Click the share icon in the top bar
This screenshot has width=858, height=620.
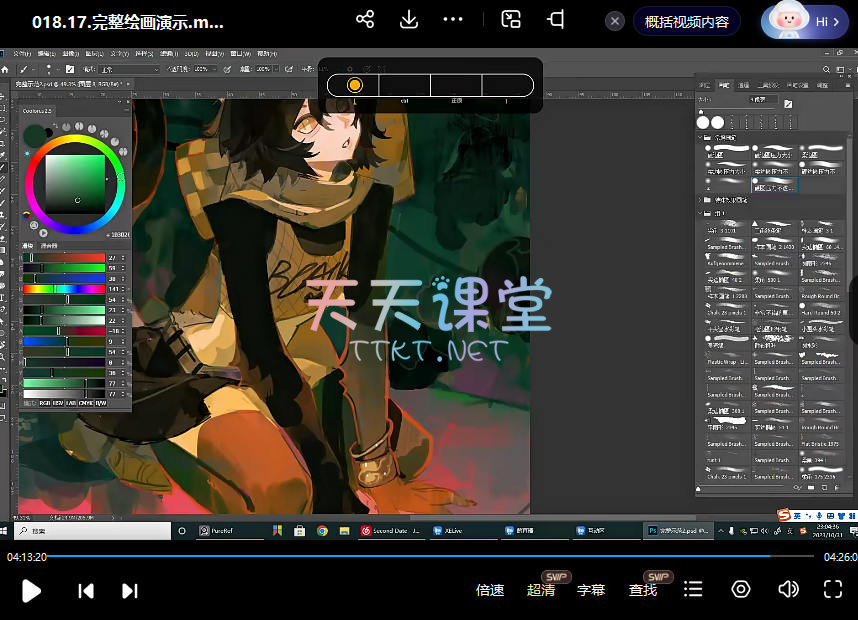tap(365, 20)
